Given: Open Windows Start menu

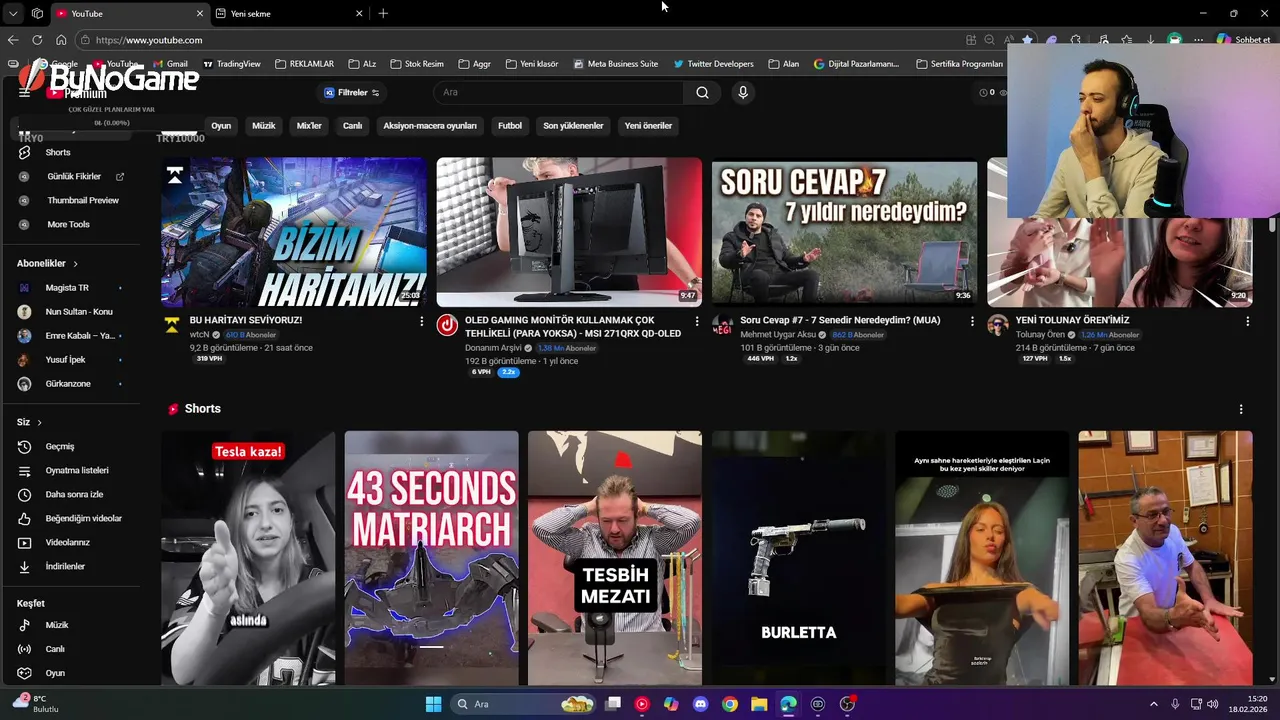Looking at the screenshot, I should 433,704.
